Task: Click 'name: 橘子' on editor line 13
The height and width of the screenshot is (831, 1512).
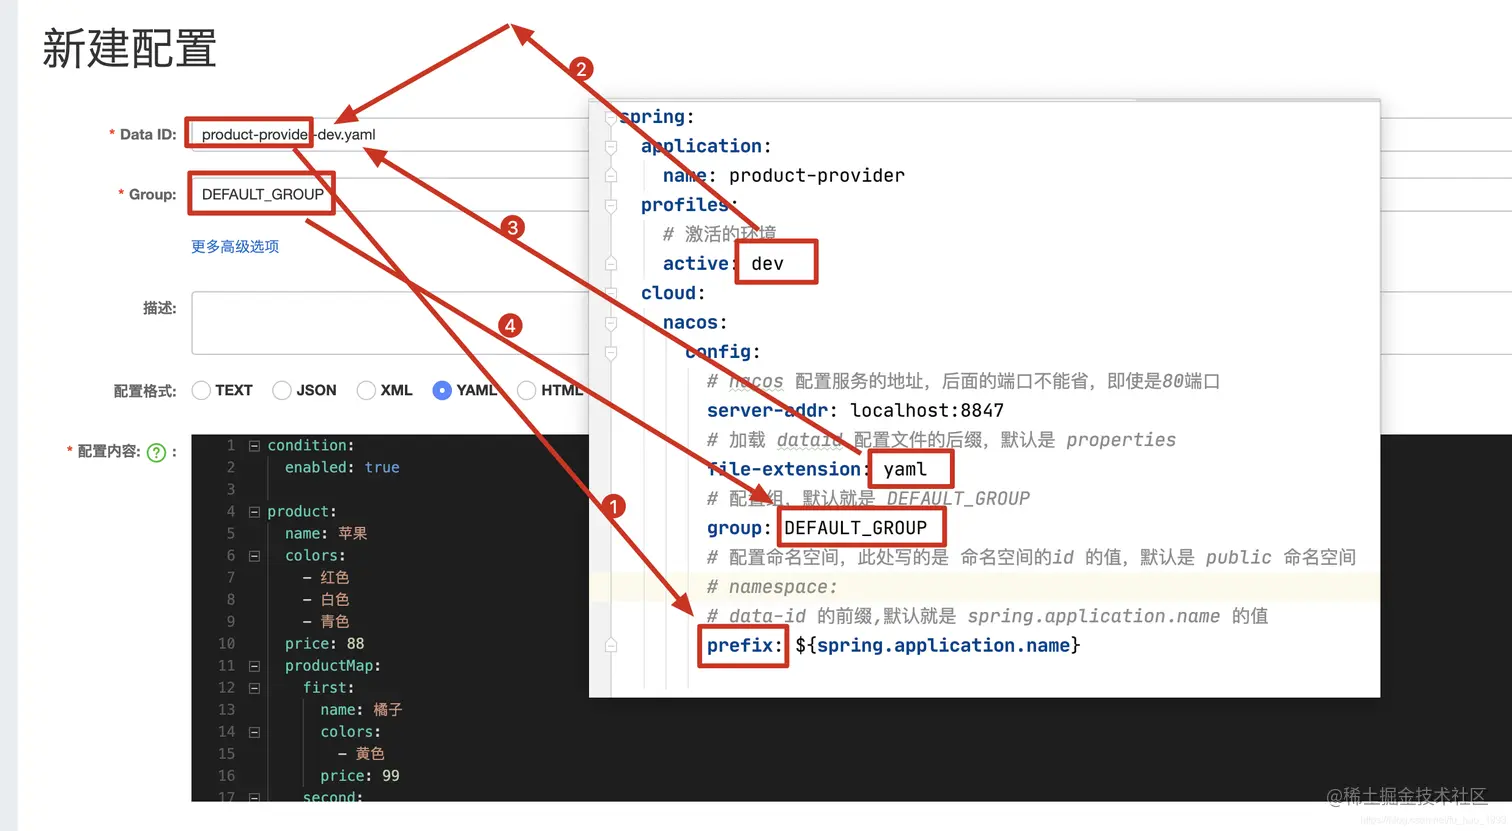Action: [x=361, y=709]
